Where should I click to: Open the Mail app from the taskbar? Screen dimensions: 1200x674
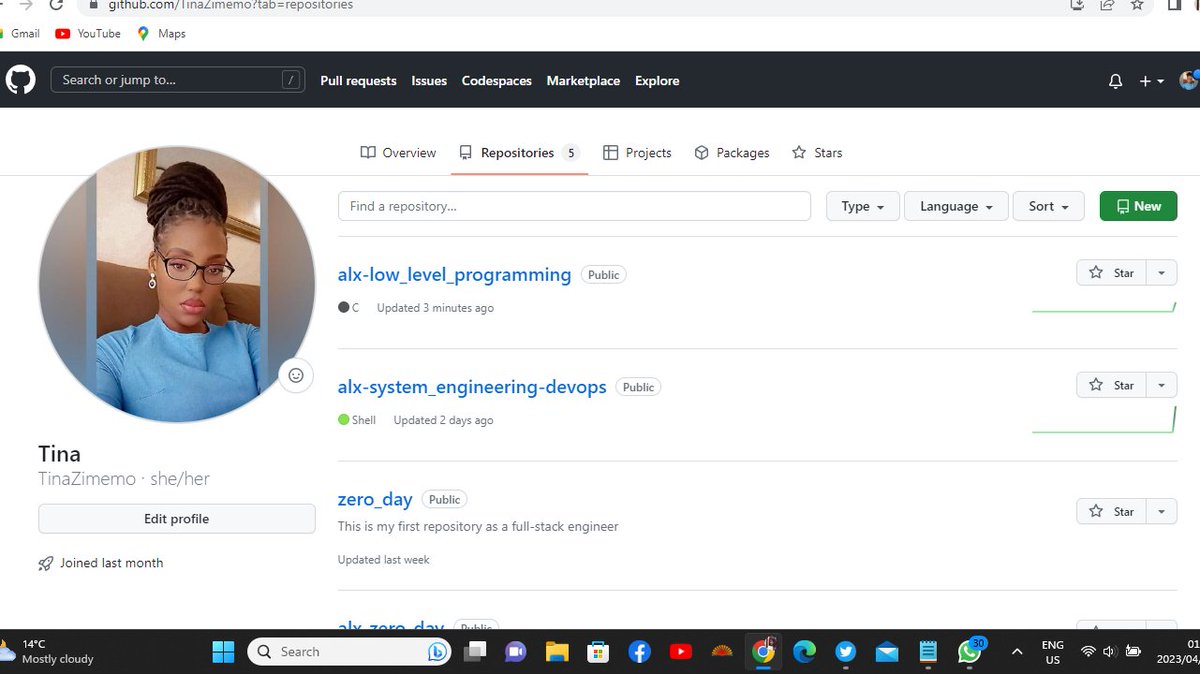coord(887,652)
